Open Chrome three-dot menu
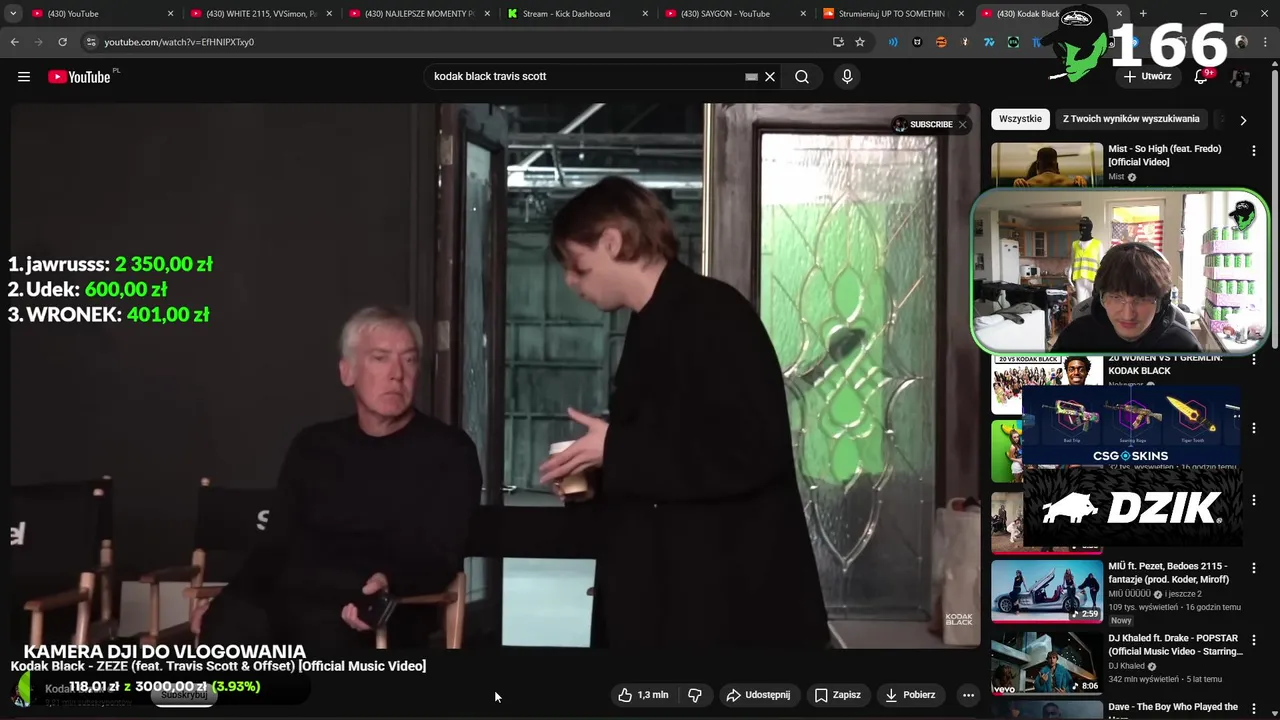 point(1265,42)
